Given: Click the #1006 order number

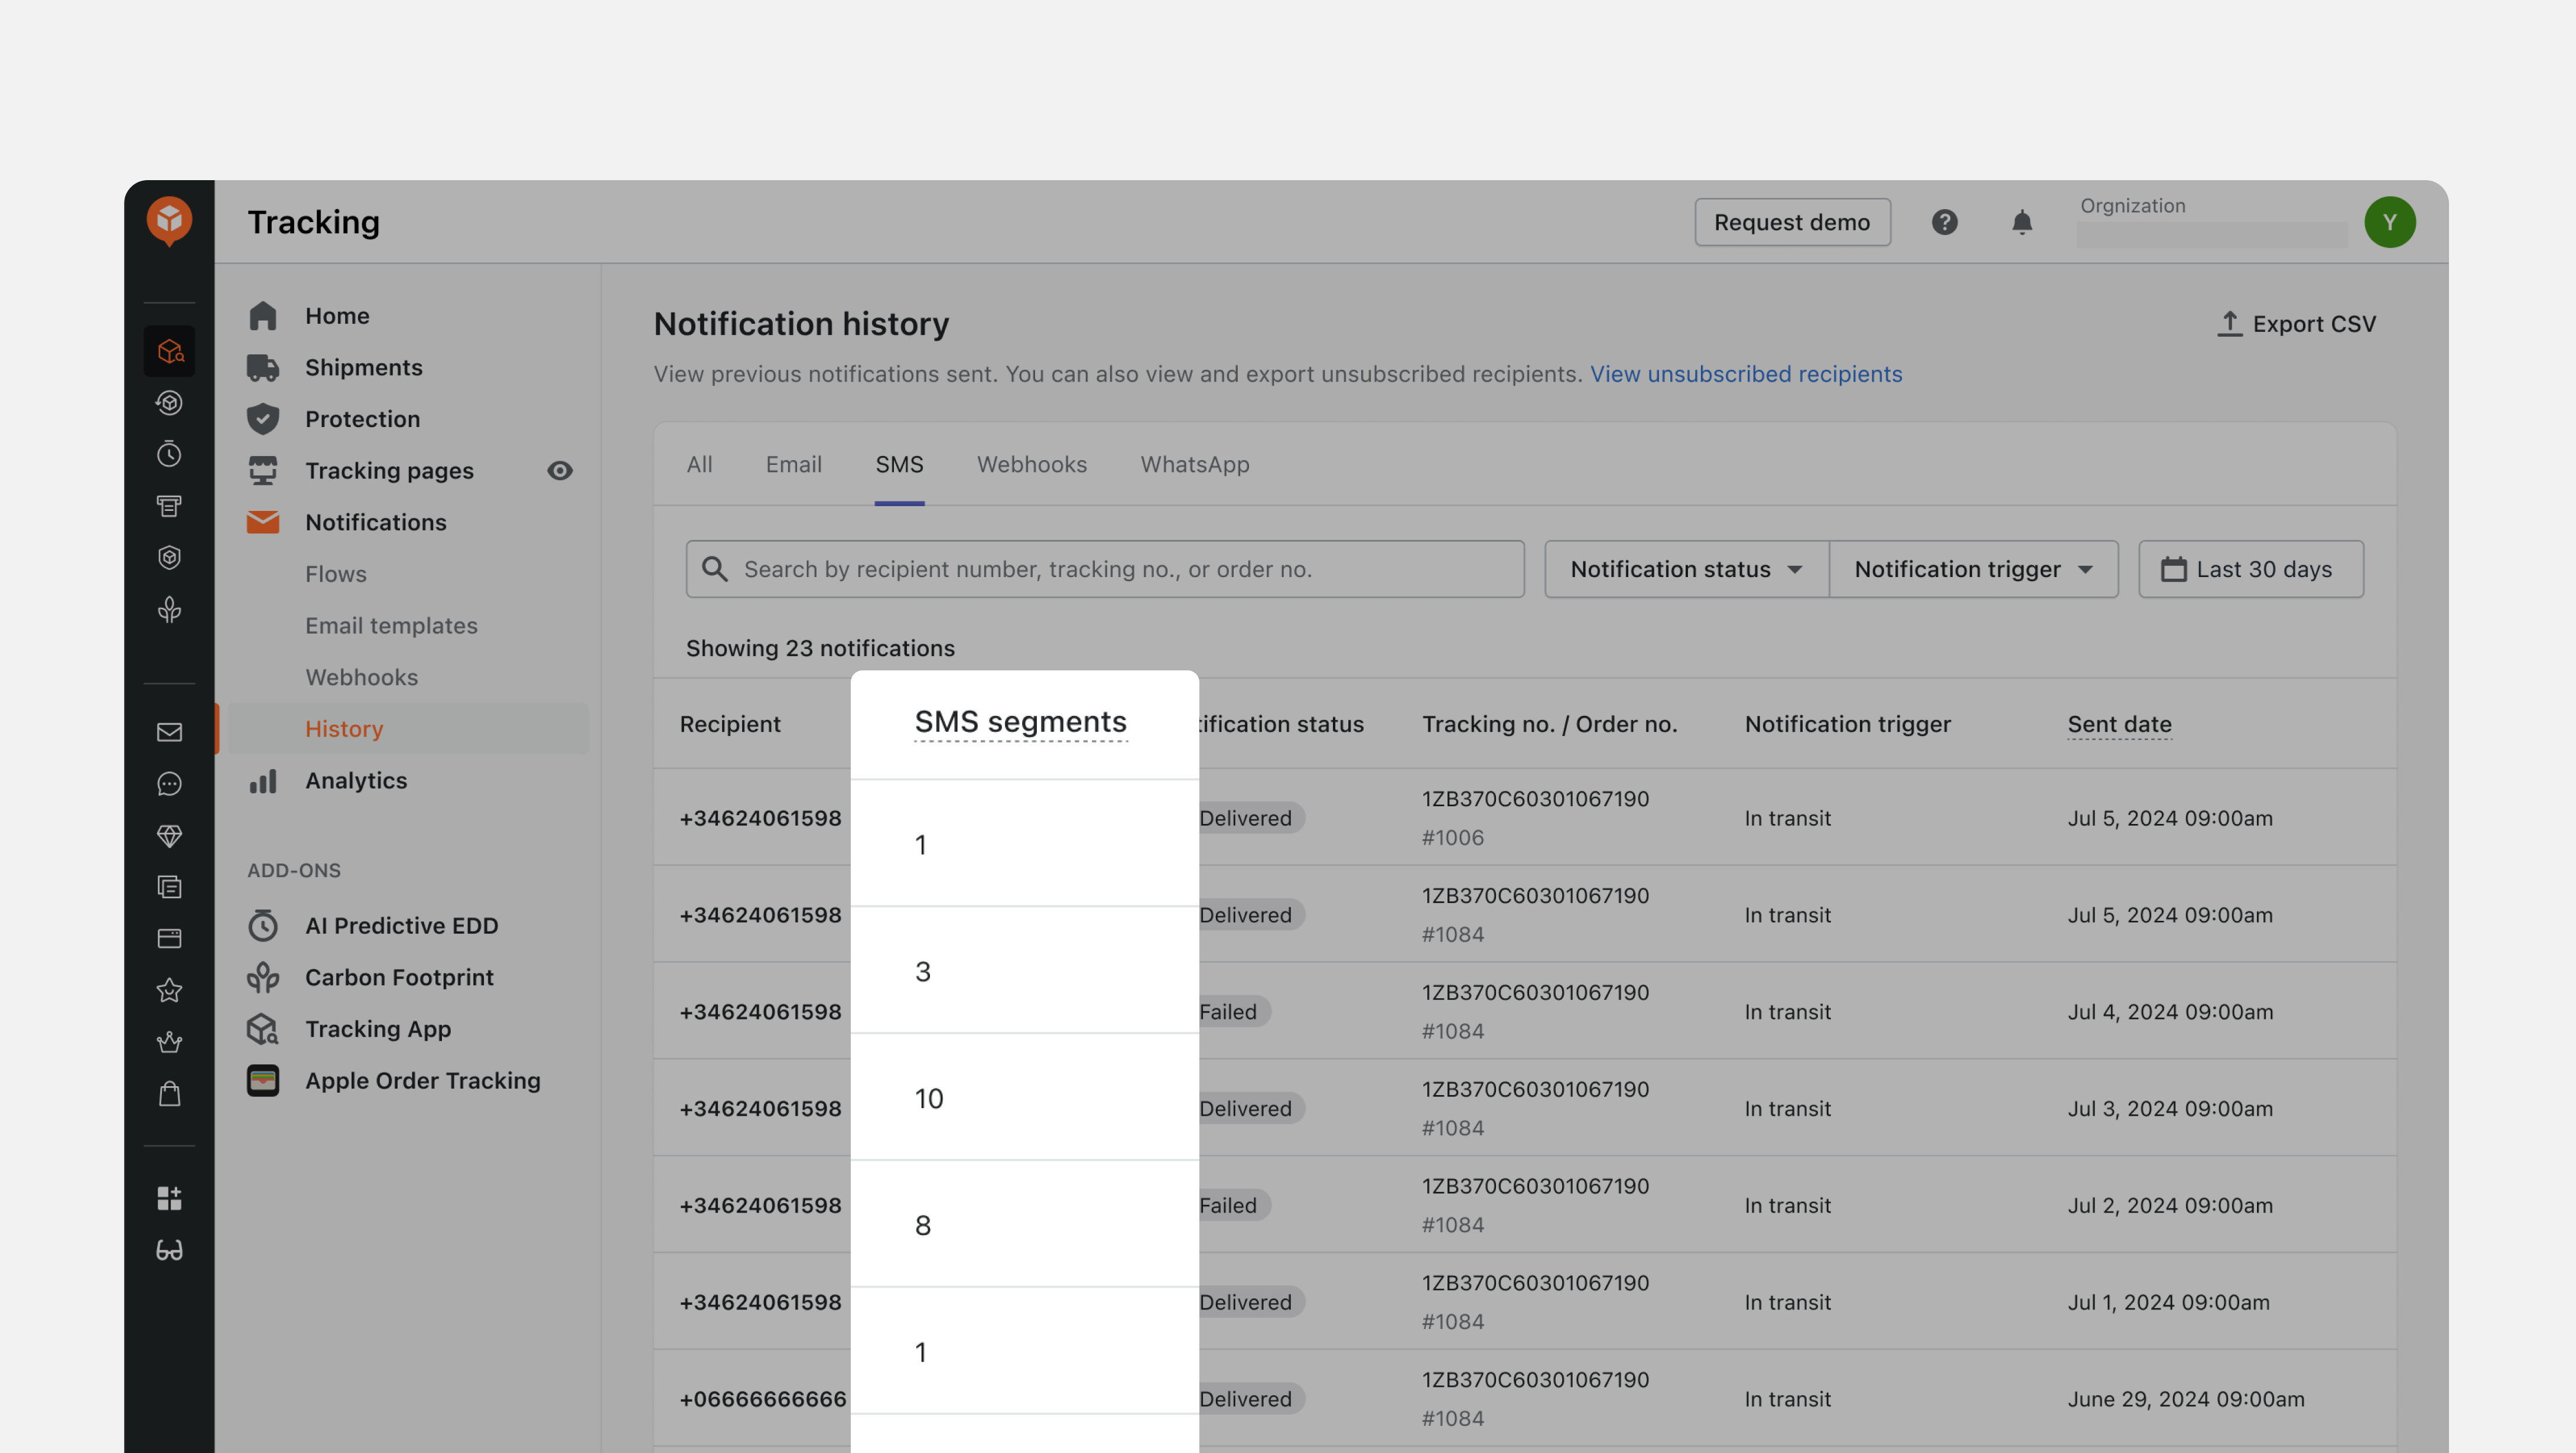Looking at the screenshot, I should coord(1452,838).
